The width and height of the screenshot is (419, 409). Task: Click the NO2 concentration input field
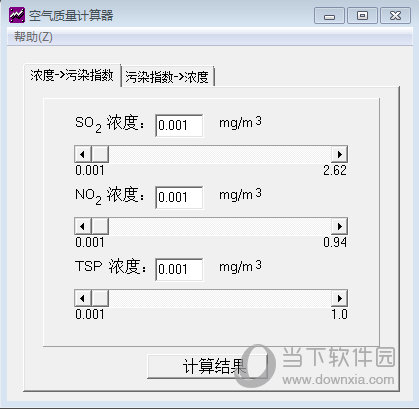tap(179, 197)
